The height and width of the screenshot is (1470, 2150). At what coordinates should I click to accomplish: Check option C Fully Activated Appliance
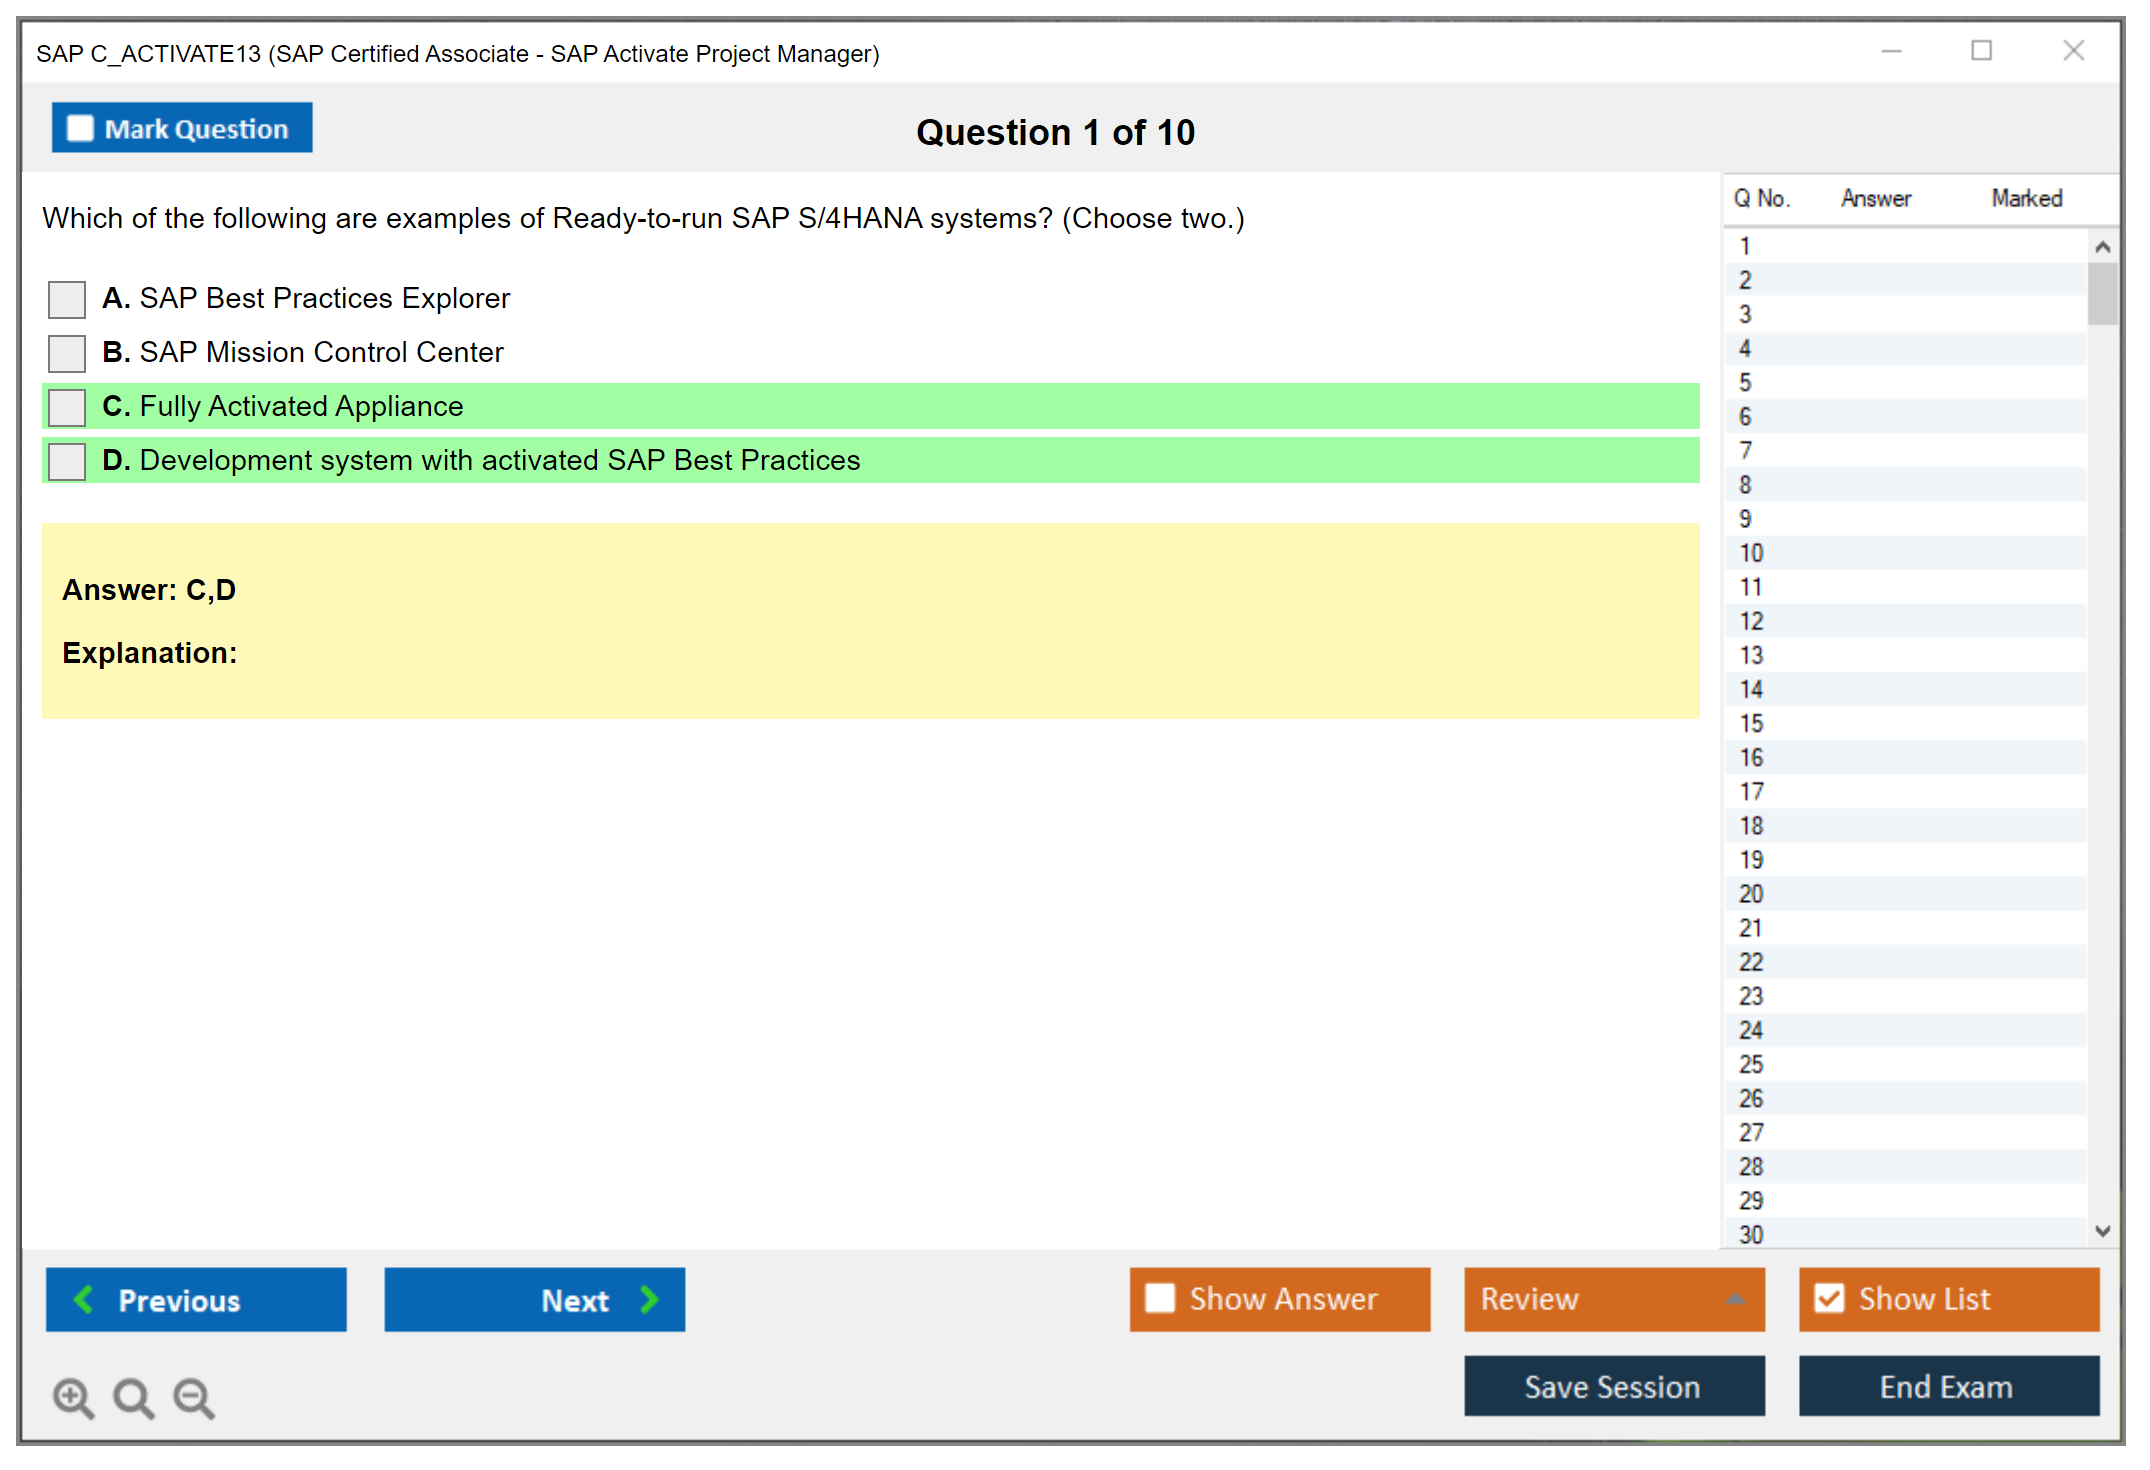67,407
